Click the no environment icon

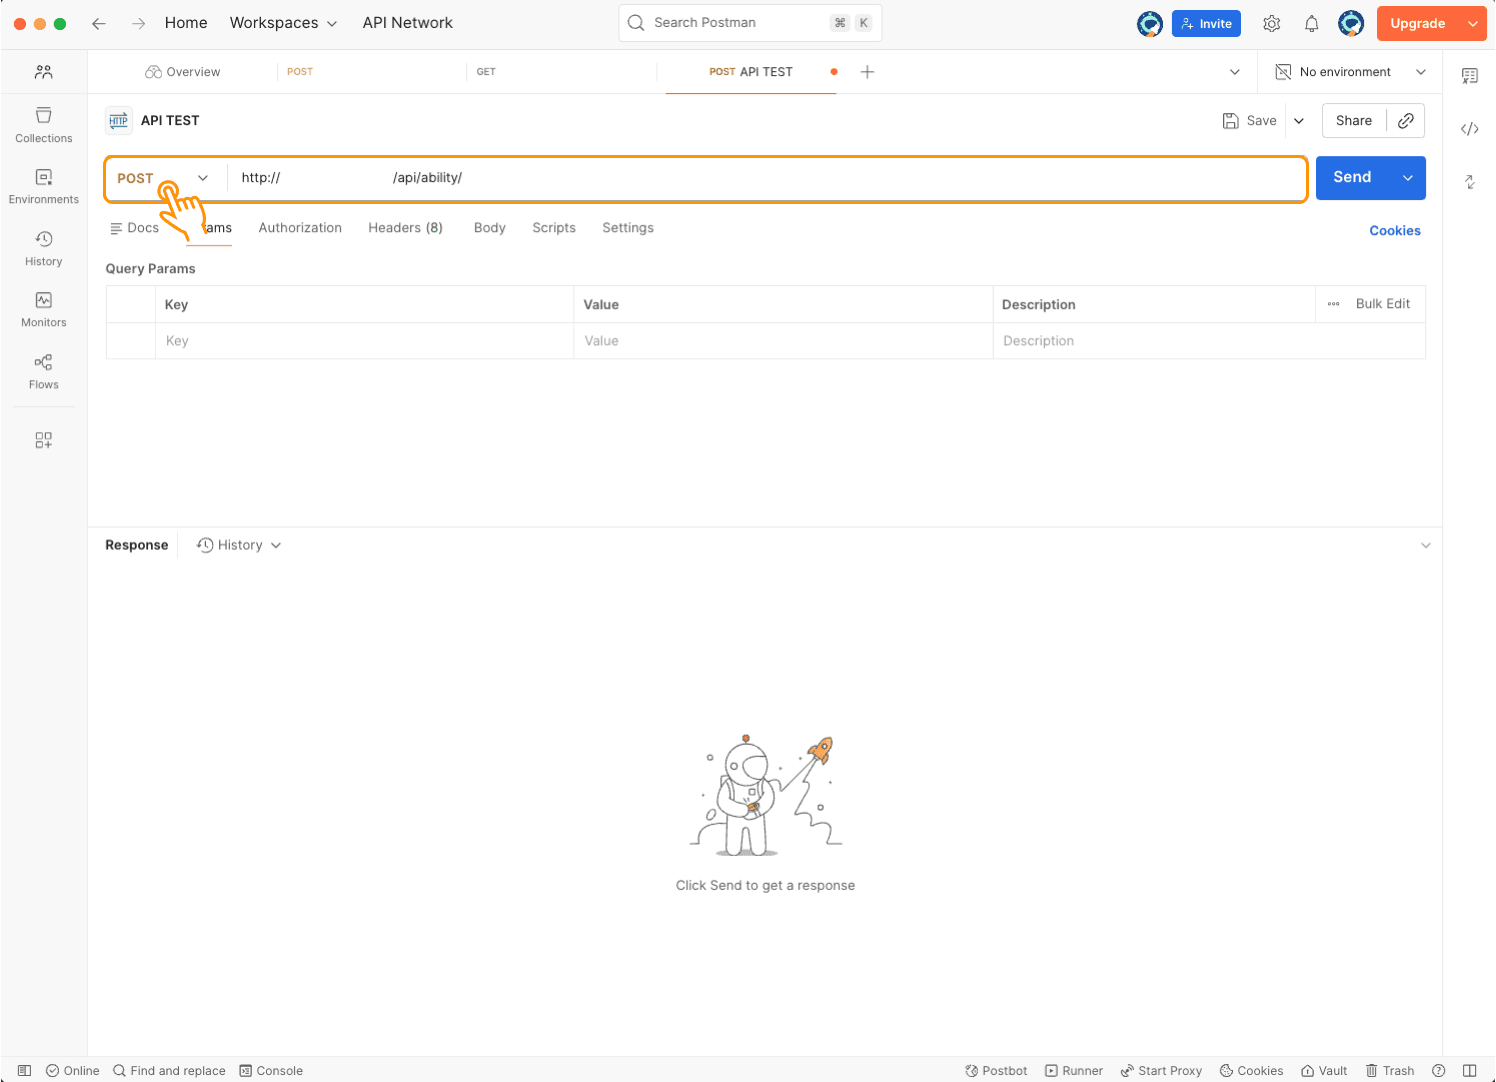click(x=1284, y=72)
